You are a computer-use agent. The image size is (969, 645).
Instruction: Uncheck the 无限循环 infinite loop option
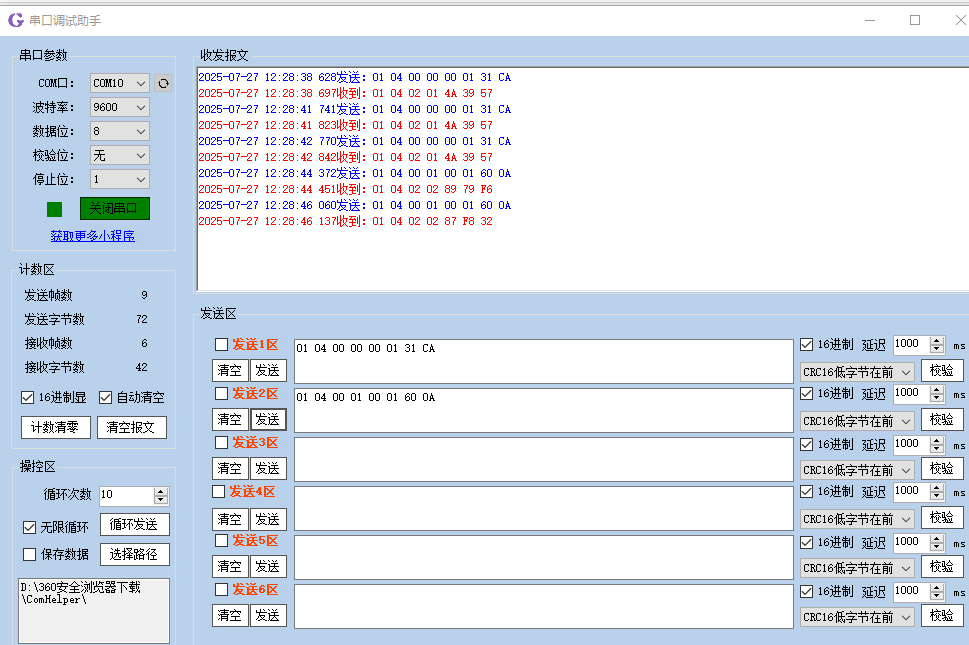(29, 526)
